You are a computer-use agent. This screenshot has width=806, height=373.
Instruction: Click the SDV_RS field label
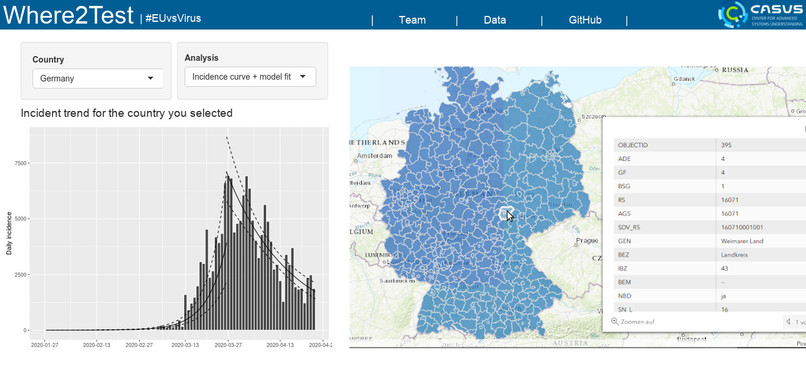(629, 227)
